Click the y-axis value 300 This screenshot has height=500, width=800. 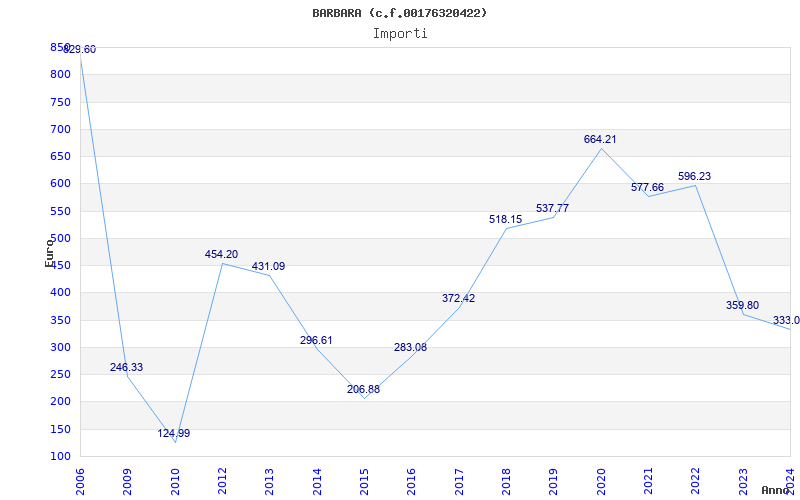pyautogui.click(x=60, y=347)
